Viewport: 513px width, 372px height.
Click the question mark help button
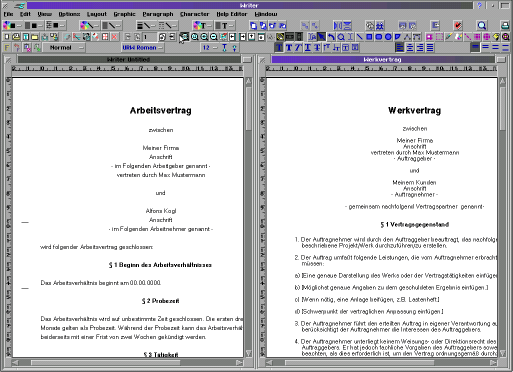(479, 5)
